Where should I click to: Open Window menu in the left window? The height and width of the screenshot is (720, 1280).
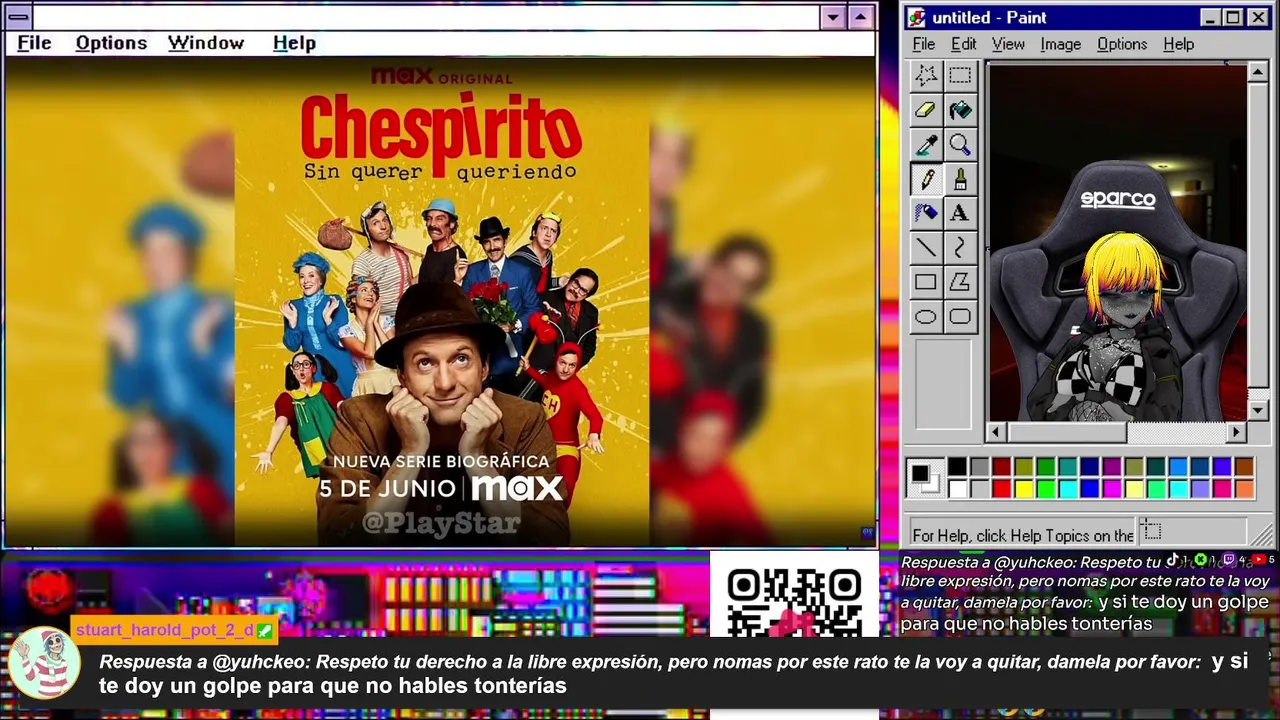(206, 43)
